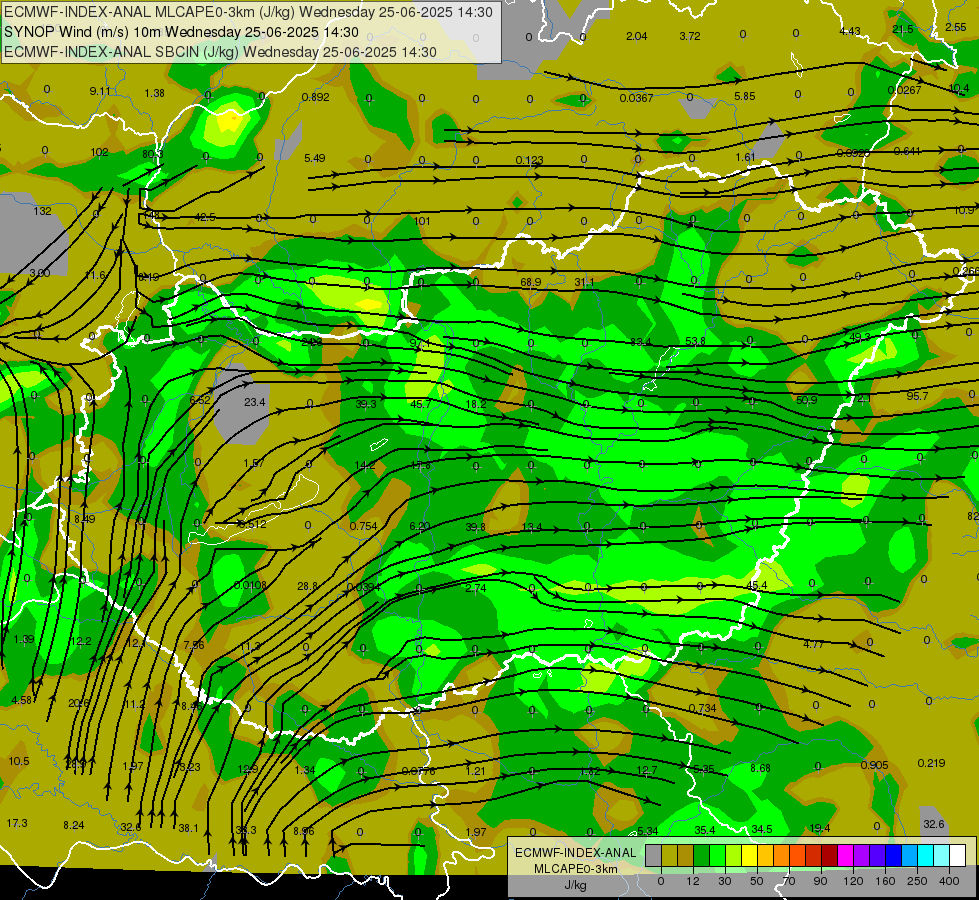Click the SBCIN title line

pos(220,52)
